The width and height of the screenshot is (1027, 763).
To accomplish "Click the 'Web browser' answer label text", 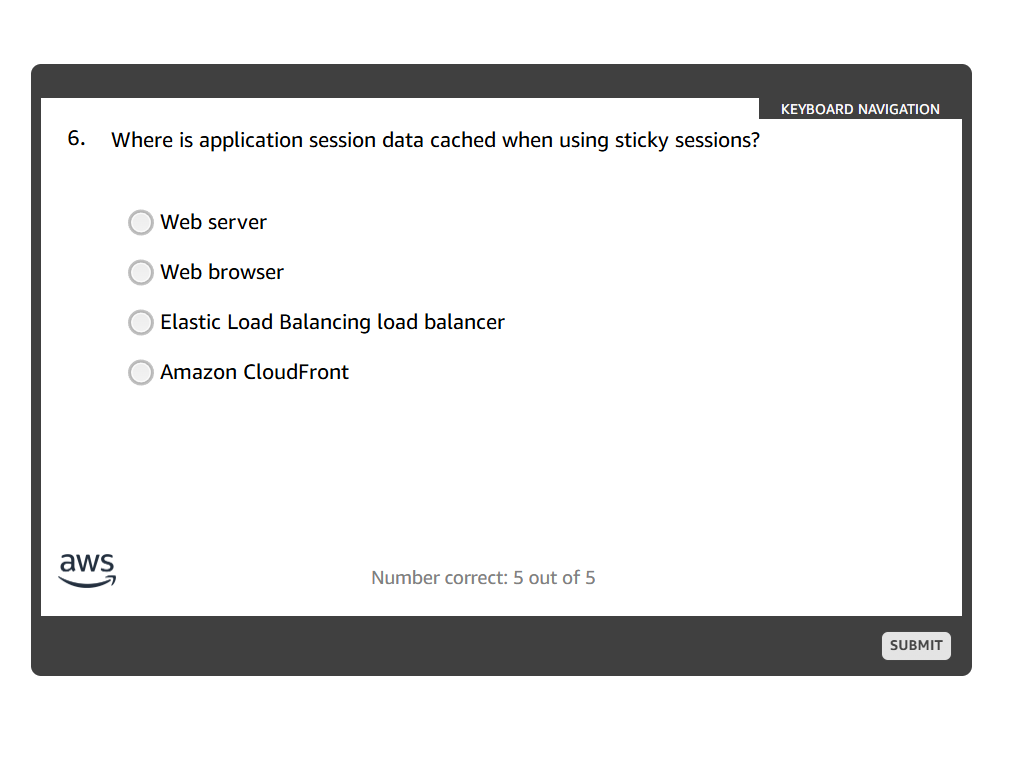I will click(222, 272).
